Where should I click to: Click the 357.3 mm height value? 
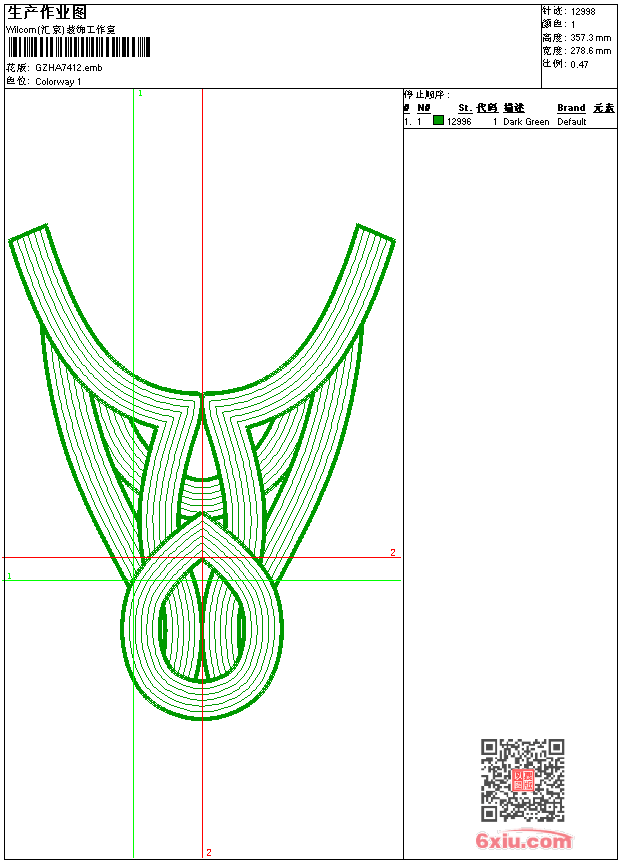[590, 38]
